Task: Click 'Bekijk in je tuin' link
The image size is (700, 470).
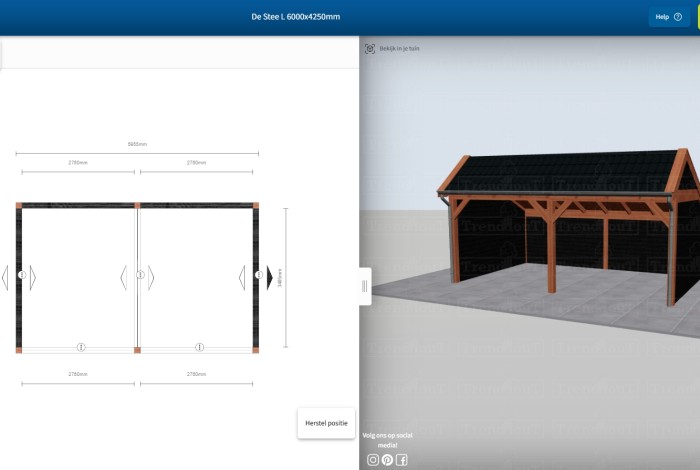Action: pos(395,48)
